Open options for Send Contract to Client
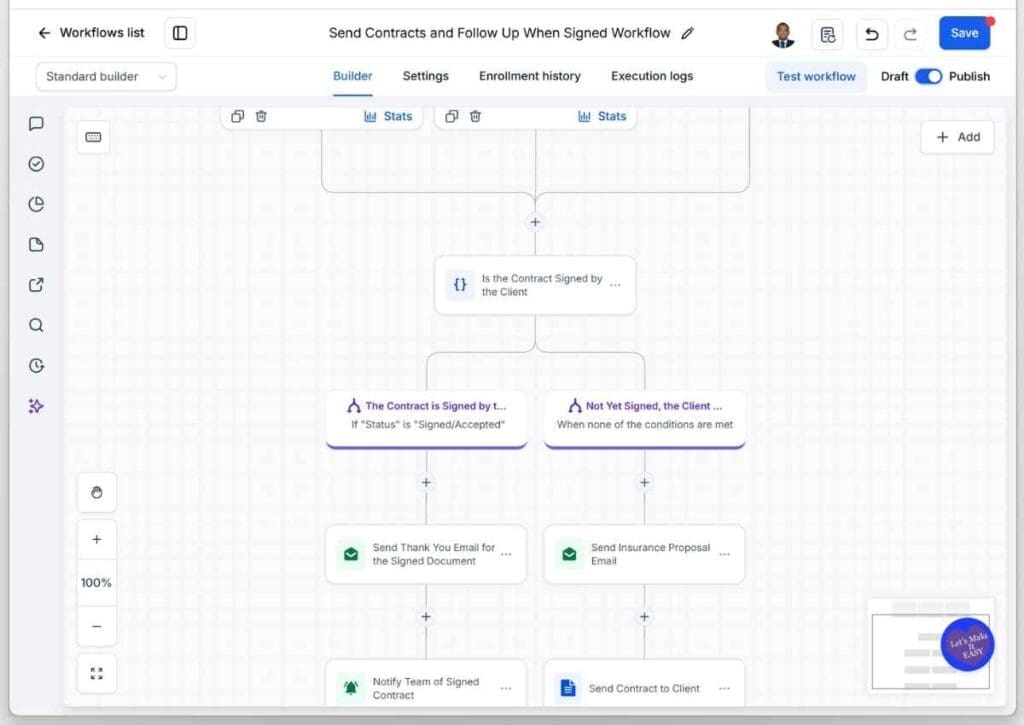 pos(724,688)
